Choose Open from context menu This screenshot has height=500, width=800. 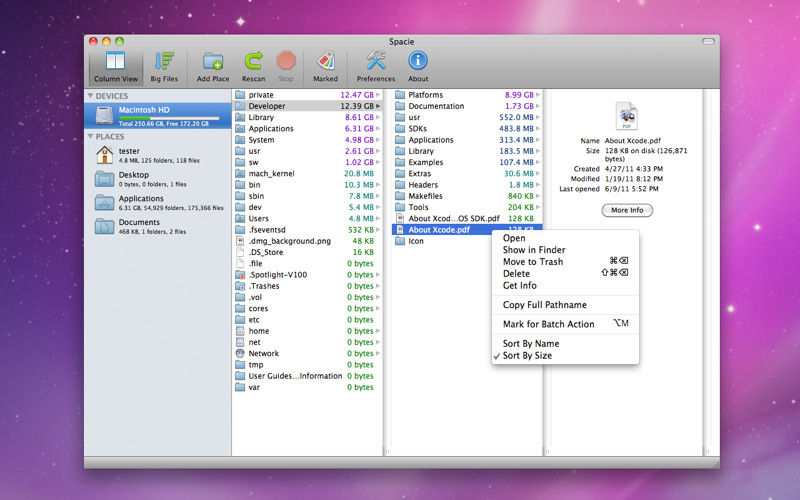565,238
